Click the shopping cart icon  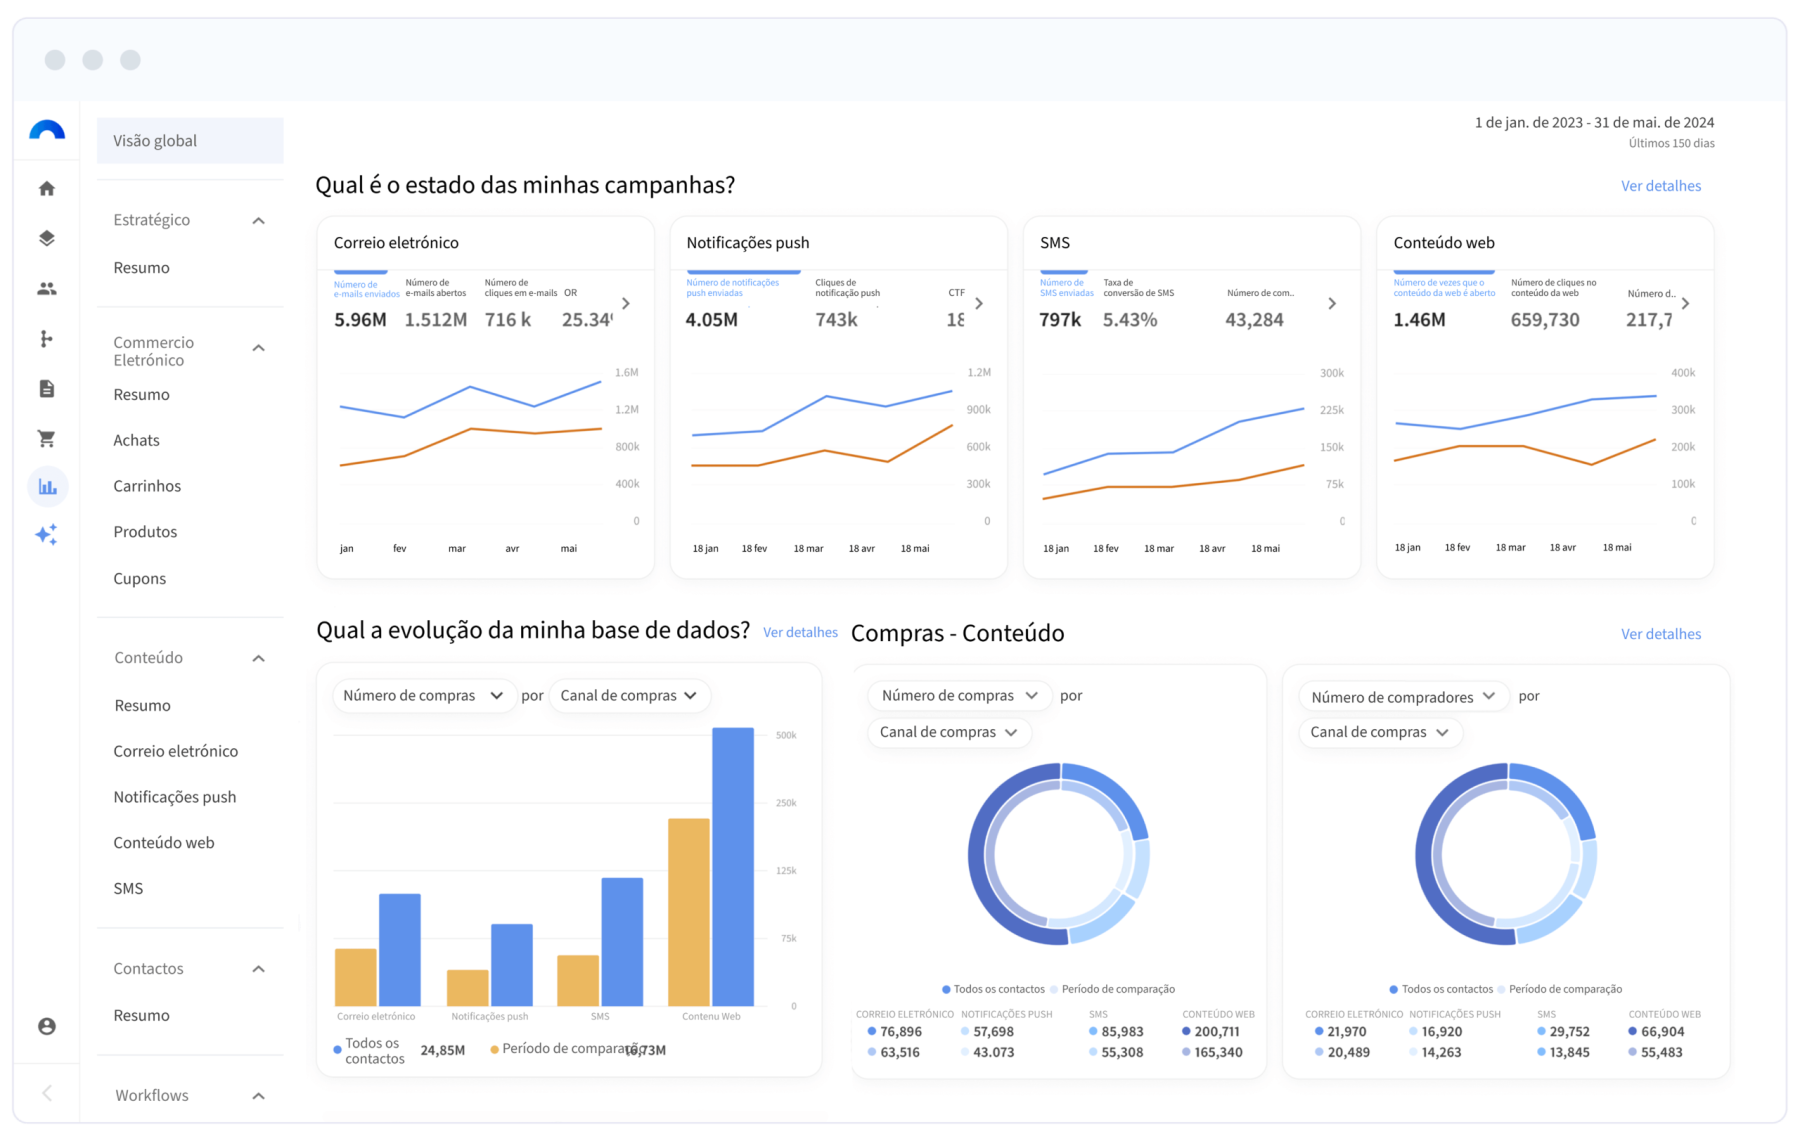point(47,439)
